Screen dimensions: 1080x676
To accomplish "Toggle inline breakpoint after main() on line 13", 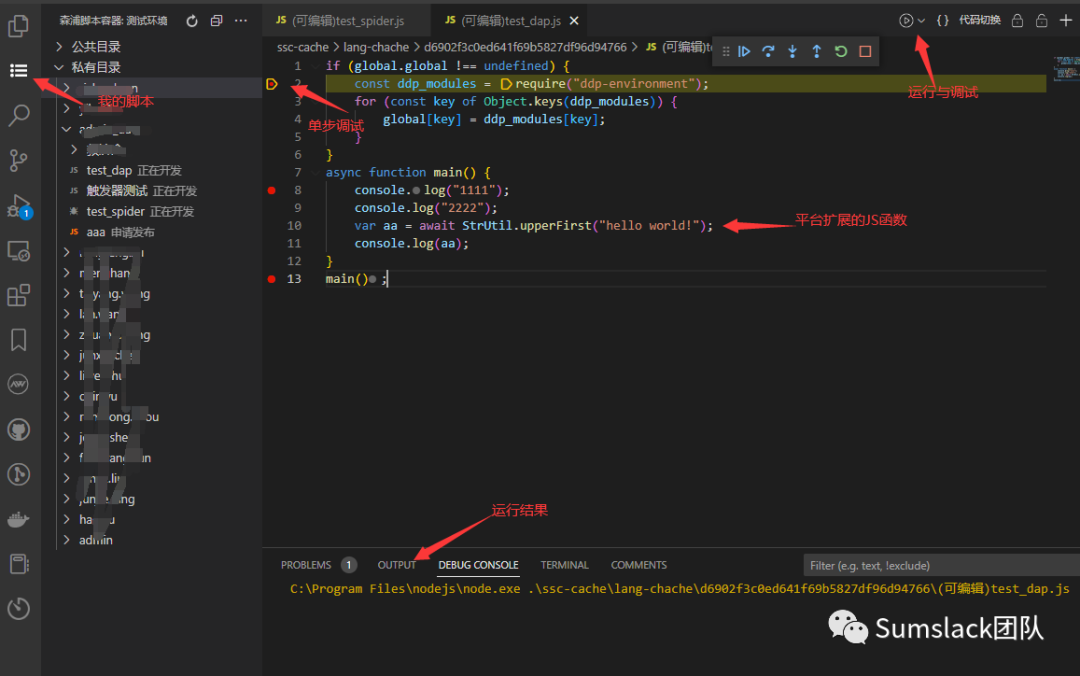I will coord(373,279).
